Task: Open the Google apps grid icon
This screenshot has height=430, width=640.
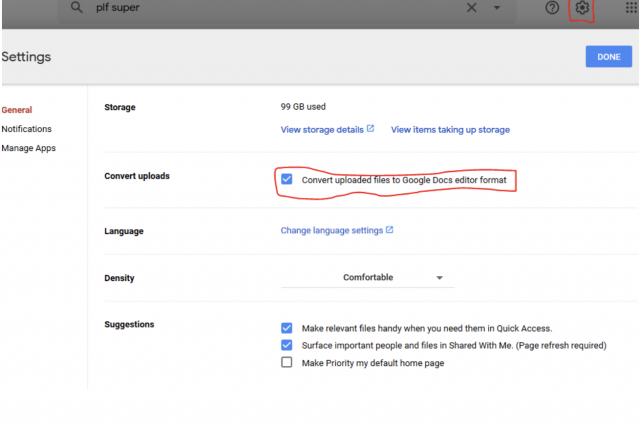Action: pyautogui.click(x=631, y=7)
